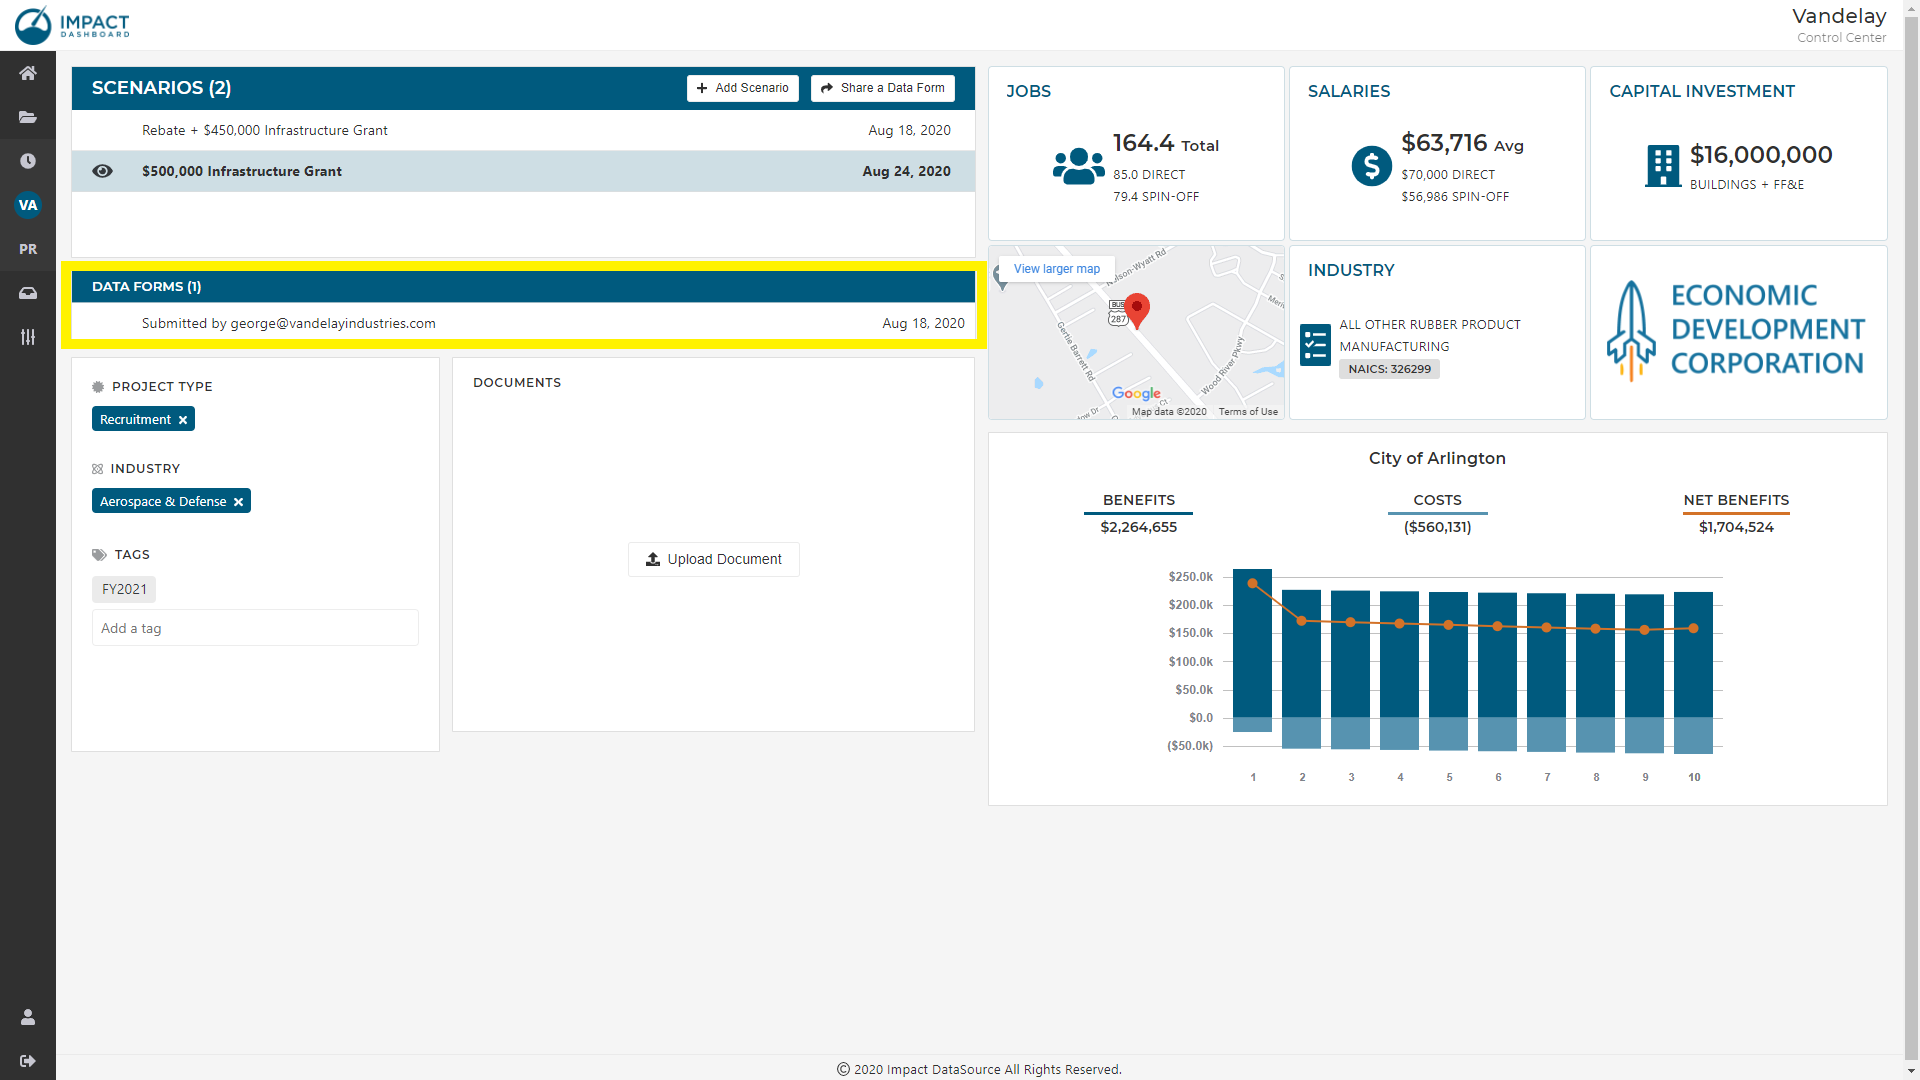Screen dimensions: 1920x1080
Task: Toggle eye icon on $500,000 Infrastructure Grant
Action: 102,171
